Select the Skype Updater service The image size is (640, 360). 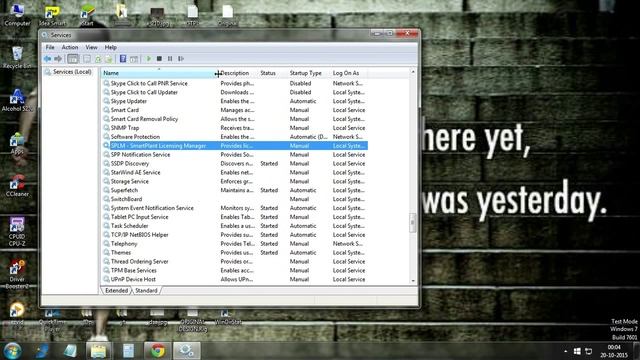(x=235, y=101)
